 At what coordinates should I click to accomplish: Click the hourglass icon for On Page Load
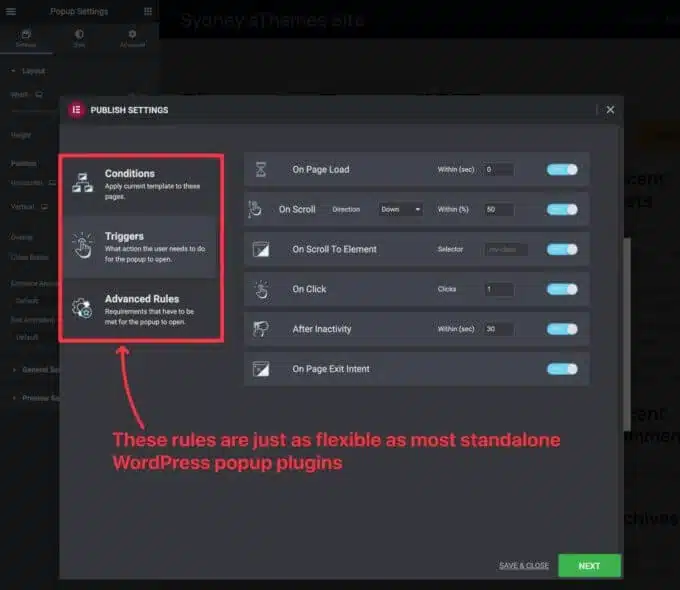click(261, 169)
